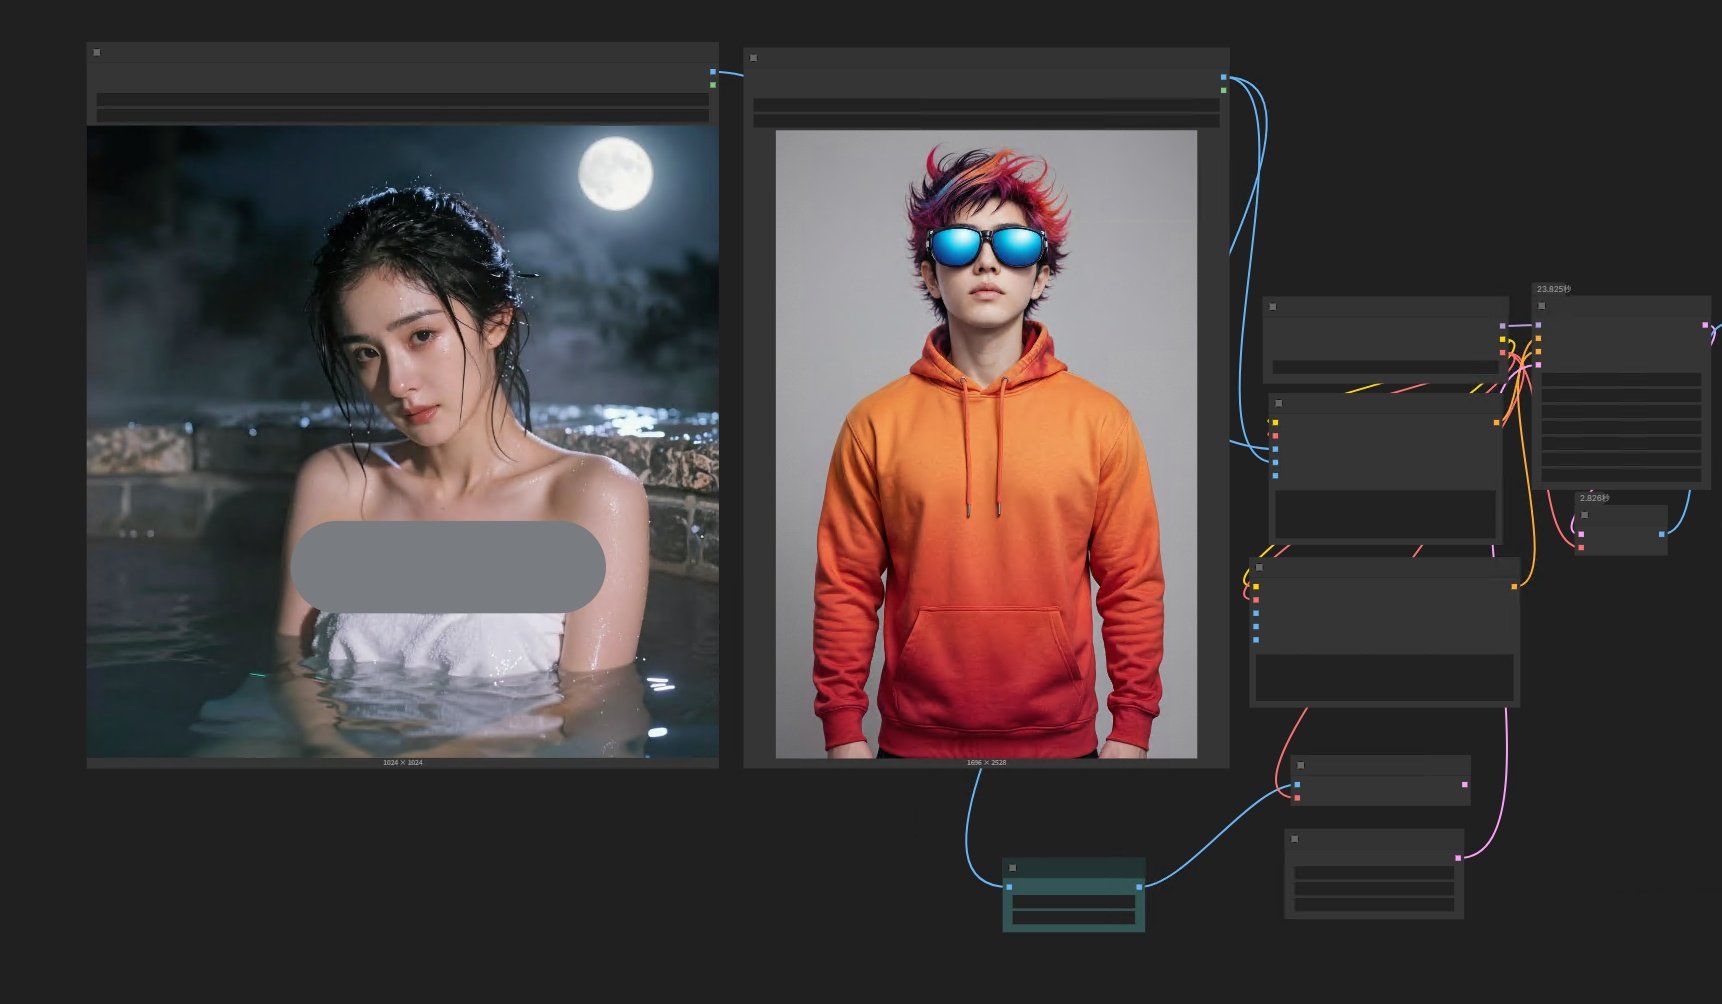Screen dimensions: 1722x1004
Task: Select the orange hoodie person image preview
Action: (x=986, y=444)
